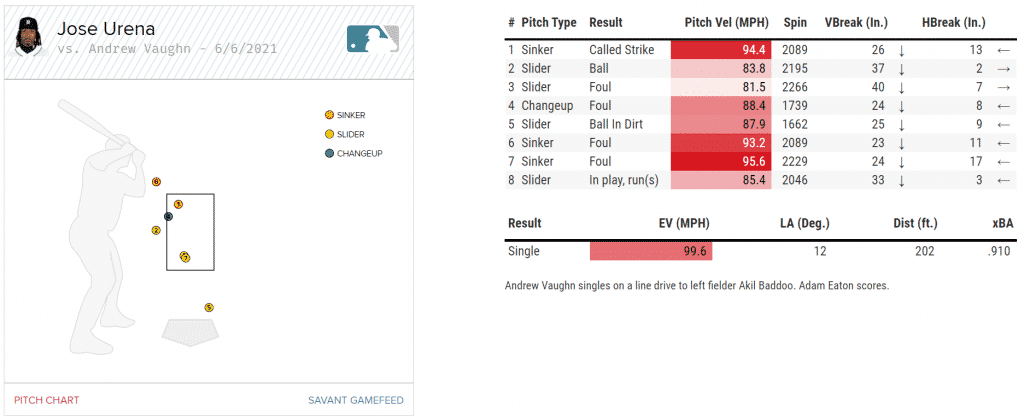Screen dimensions: 1024x419
Task: Select pitch 2 slider marker on the chart
Action: coord(156,231)
